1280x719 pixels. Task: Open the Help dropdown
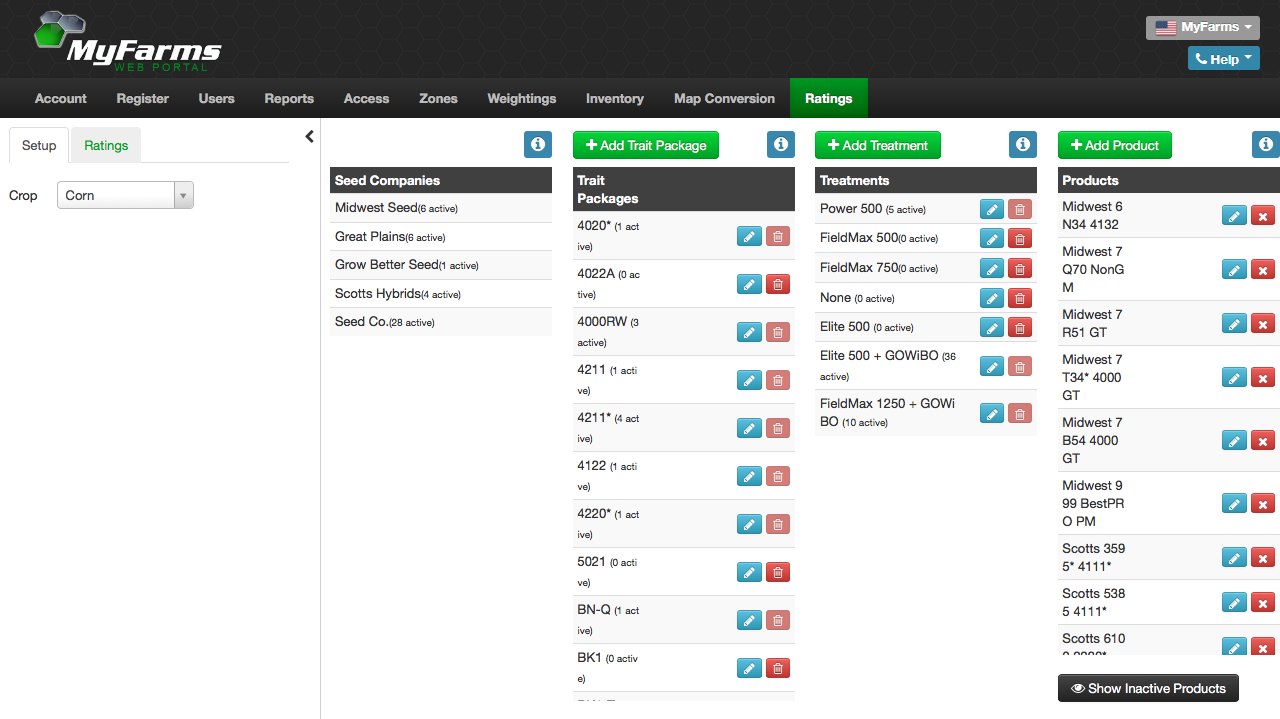(x=1224, y=59)
